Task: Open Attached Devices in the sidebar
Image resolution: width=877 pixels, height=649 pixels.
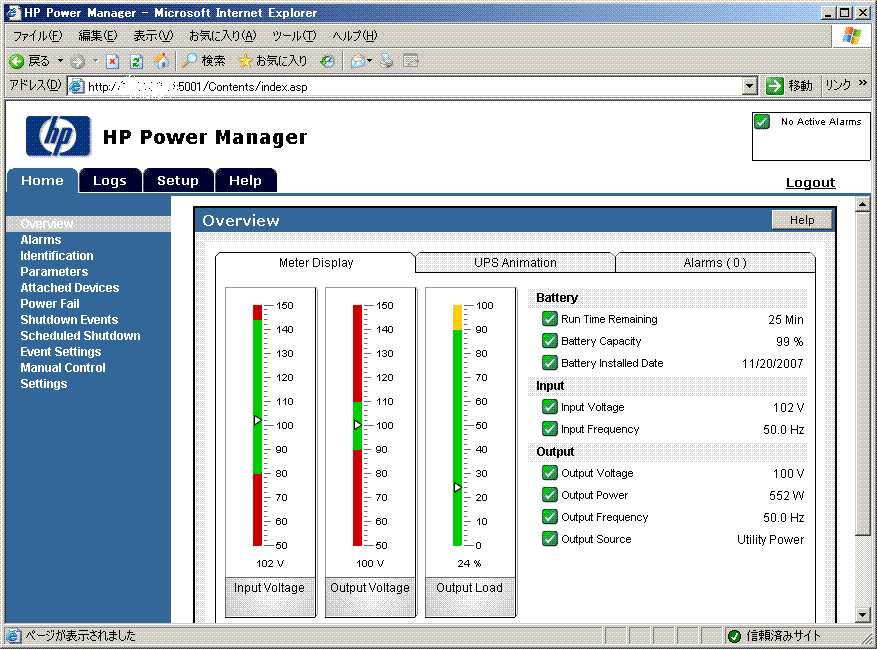Action: pyautogui.click(x=70, y=288)
